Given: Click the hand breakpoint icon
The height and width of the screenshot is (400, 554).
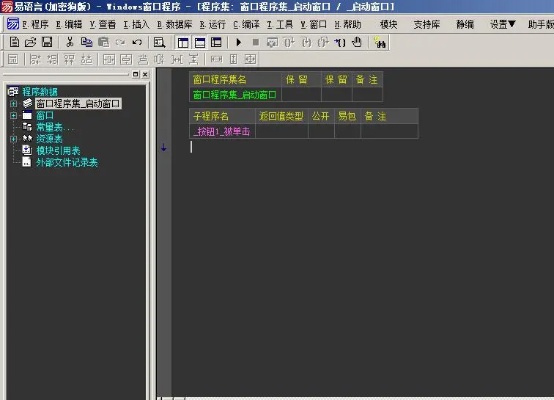Looking at the screenshot, I should 357,42.
